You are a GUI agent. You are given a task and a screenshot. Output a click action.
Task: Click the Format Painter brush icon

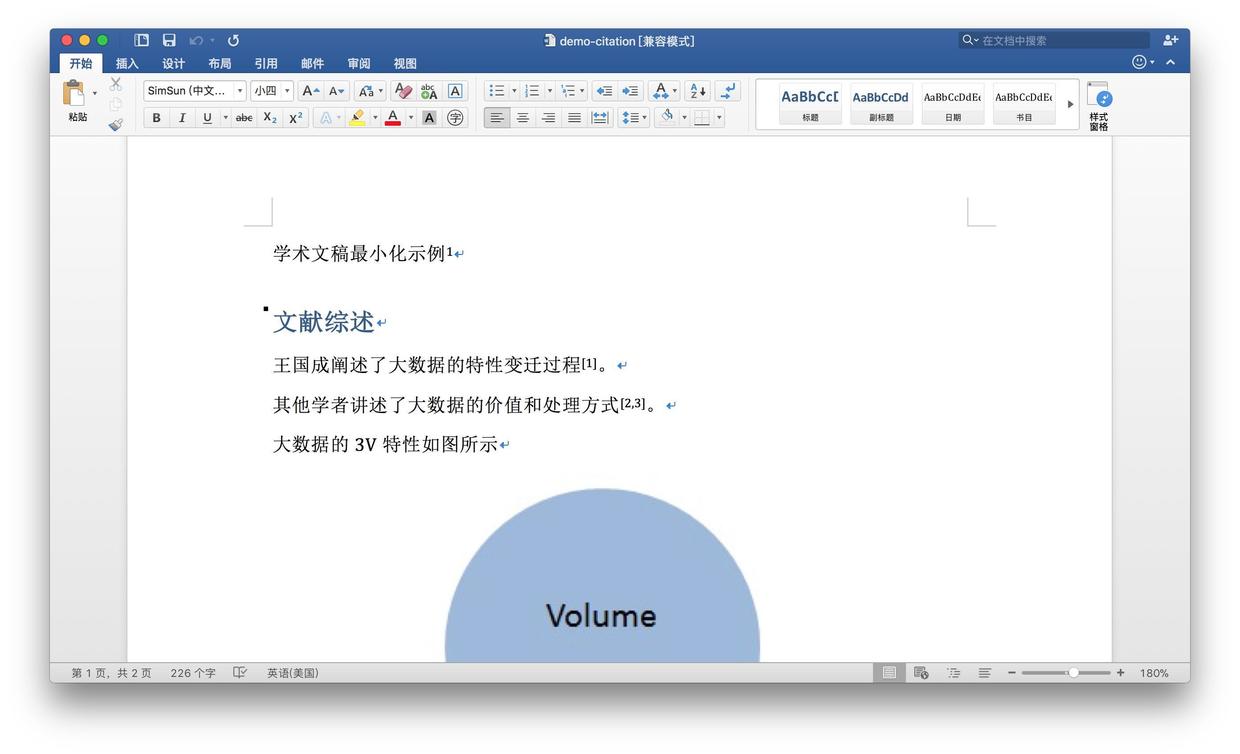click(x=116, y=125)
